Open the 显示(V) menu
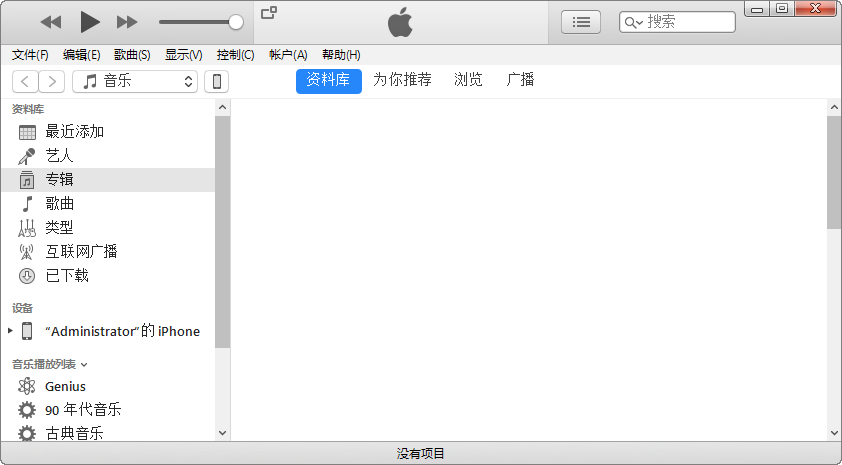The width and height of the screenshot is (842, 465). (x=184, y=55)
